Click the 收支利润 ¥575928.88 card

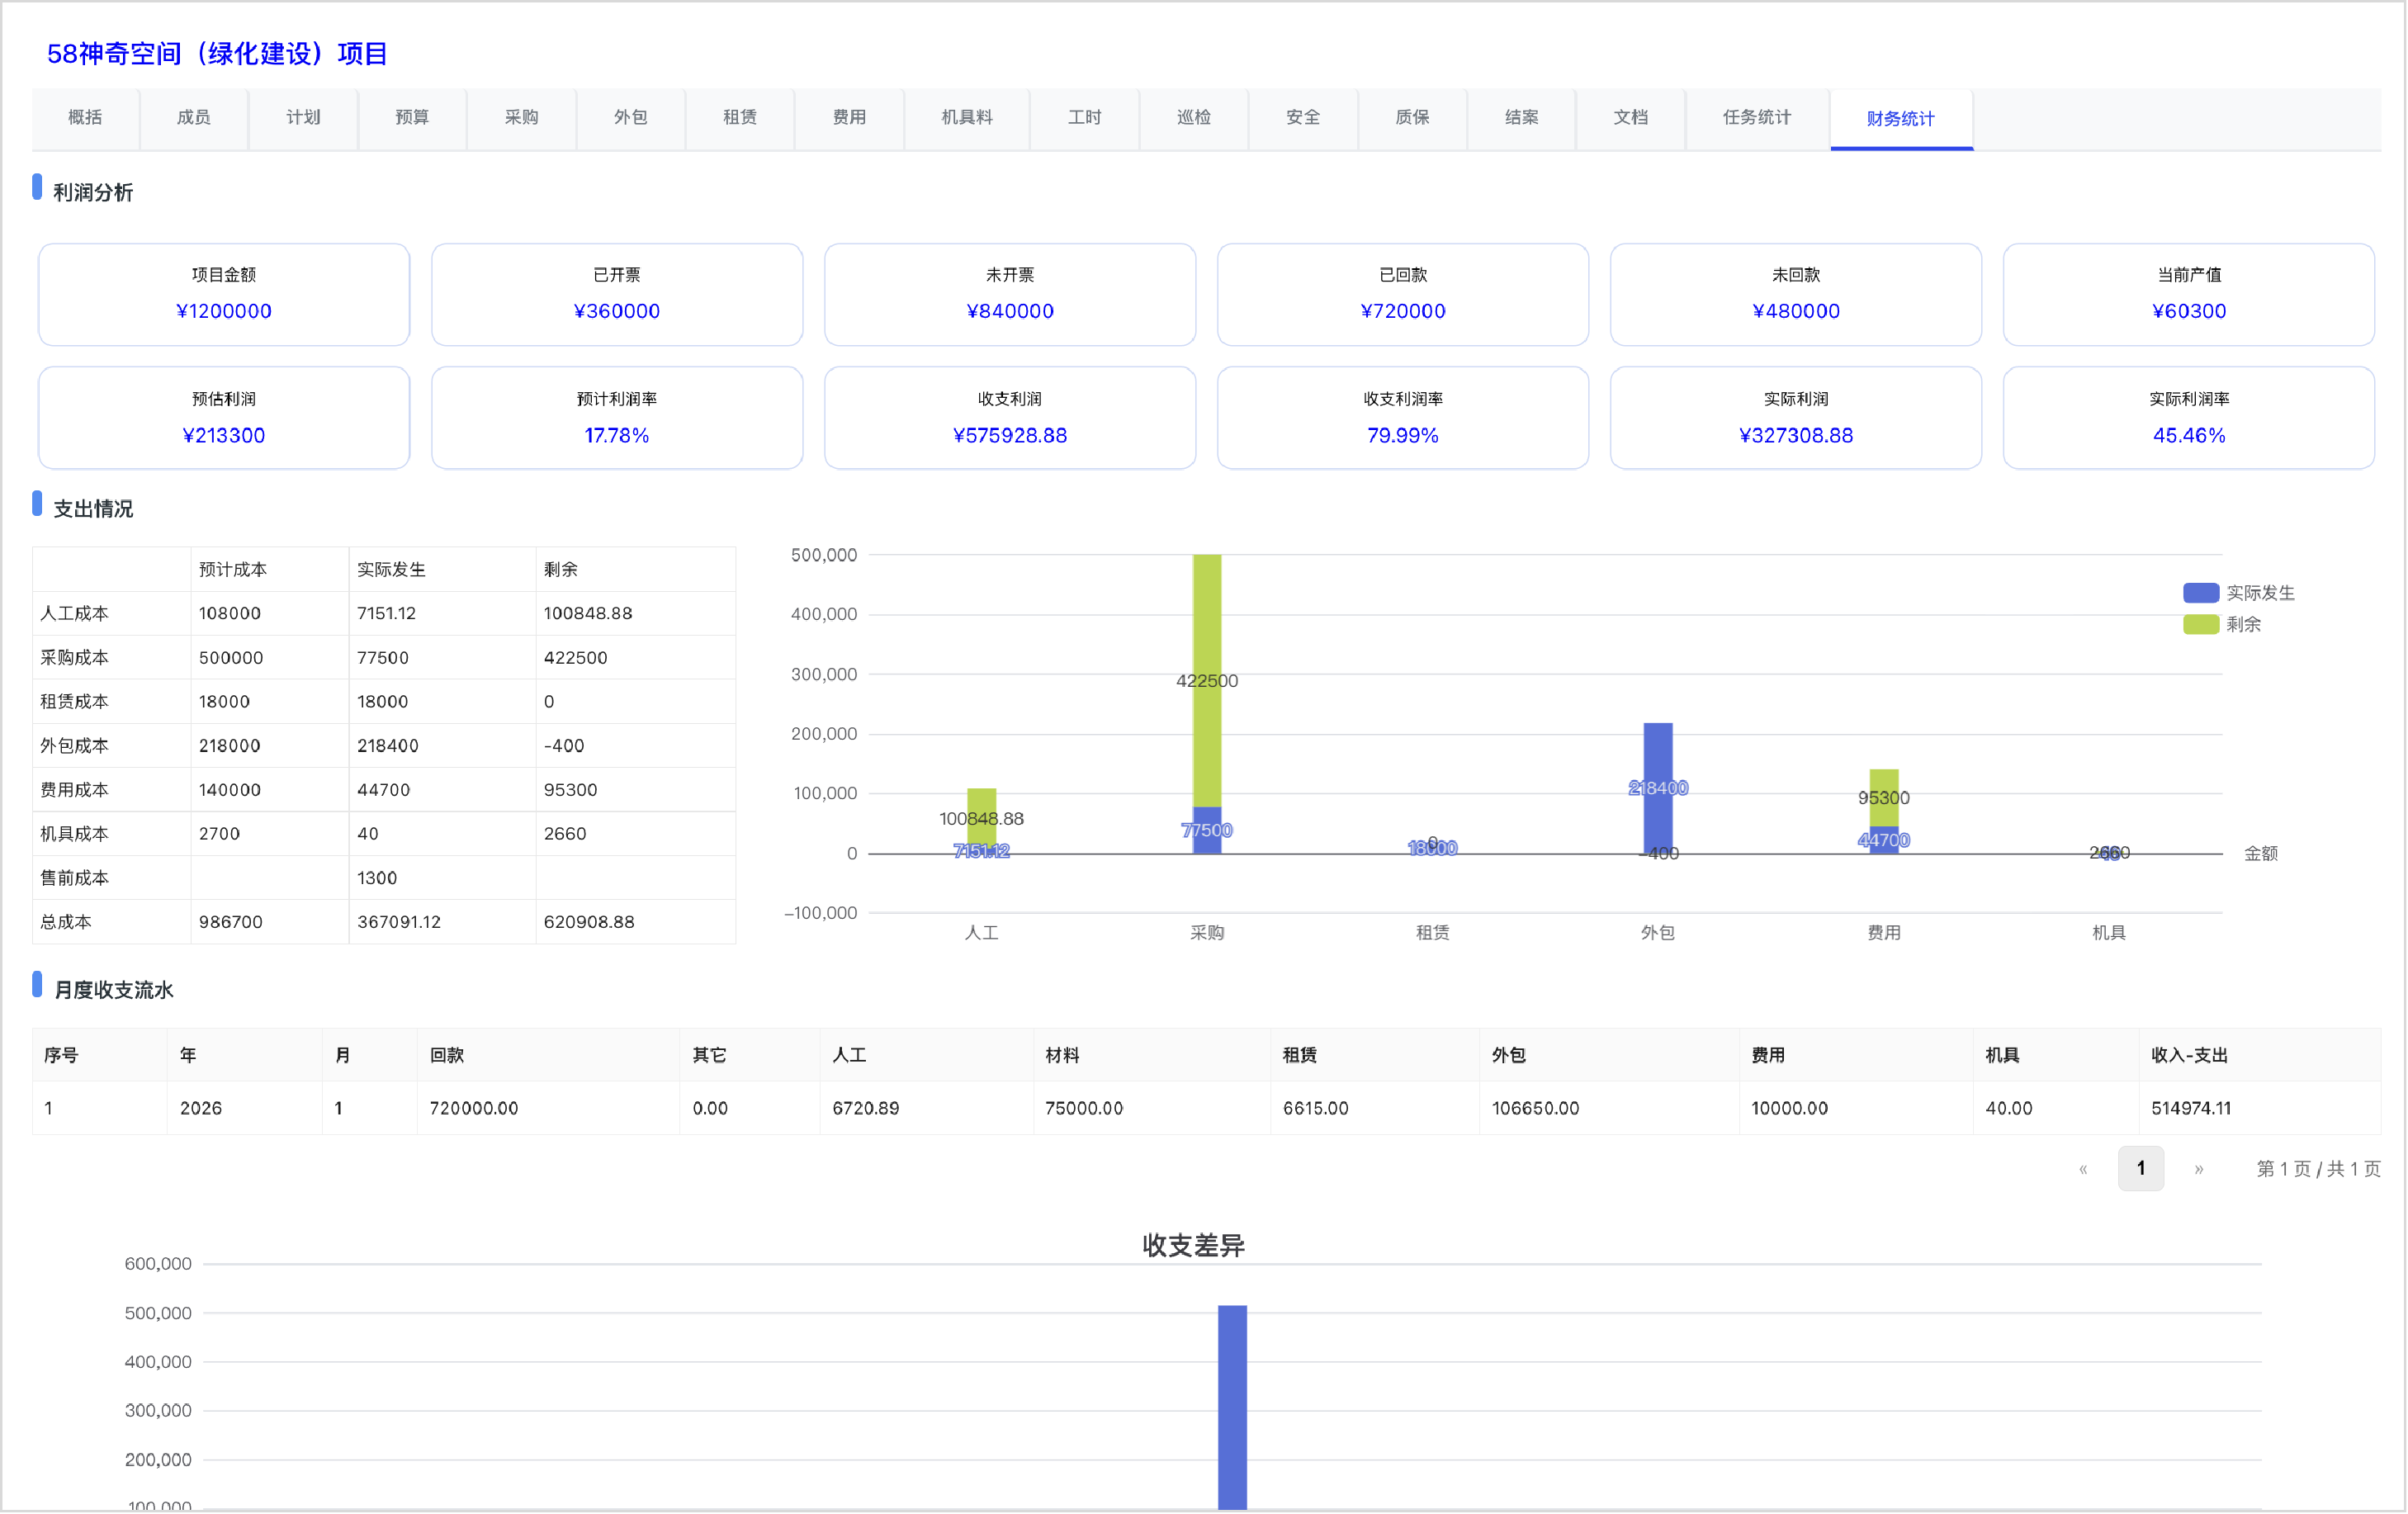(x=1010, y=418)
